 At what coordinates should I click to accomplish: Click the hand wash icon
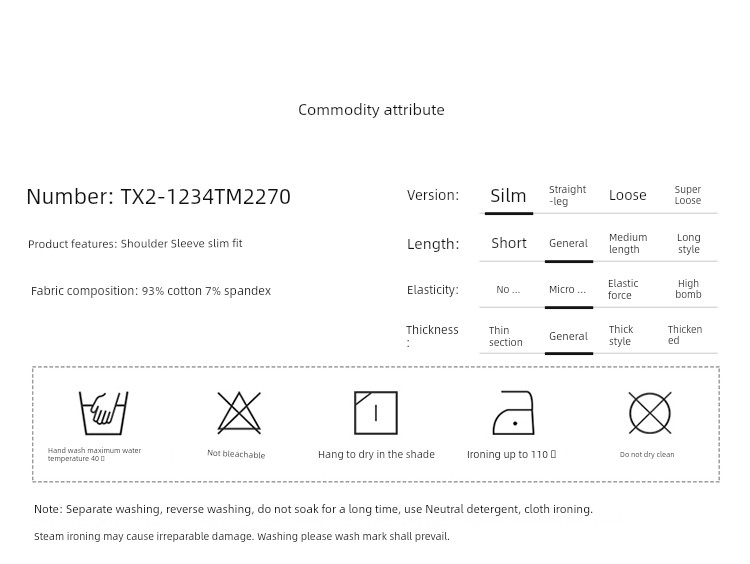tap(103, 412)
